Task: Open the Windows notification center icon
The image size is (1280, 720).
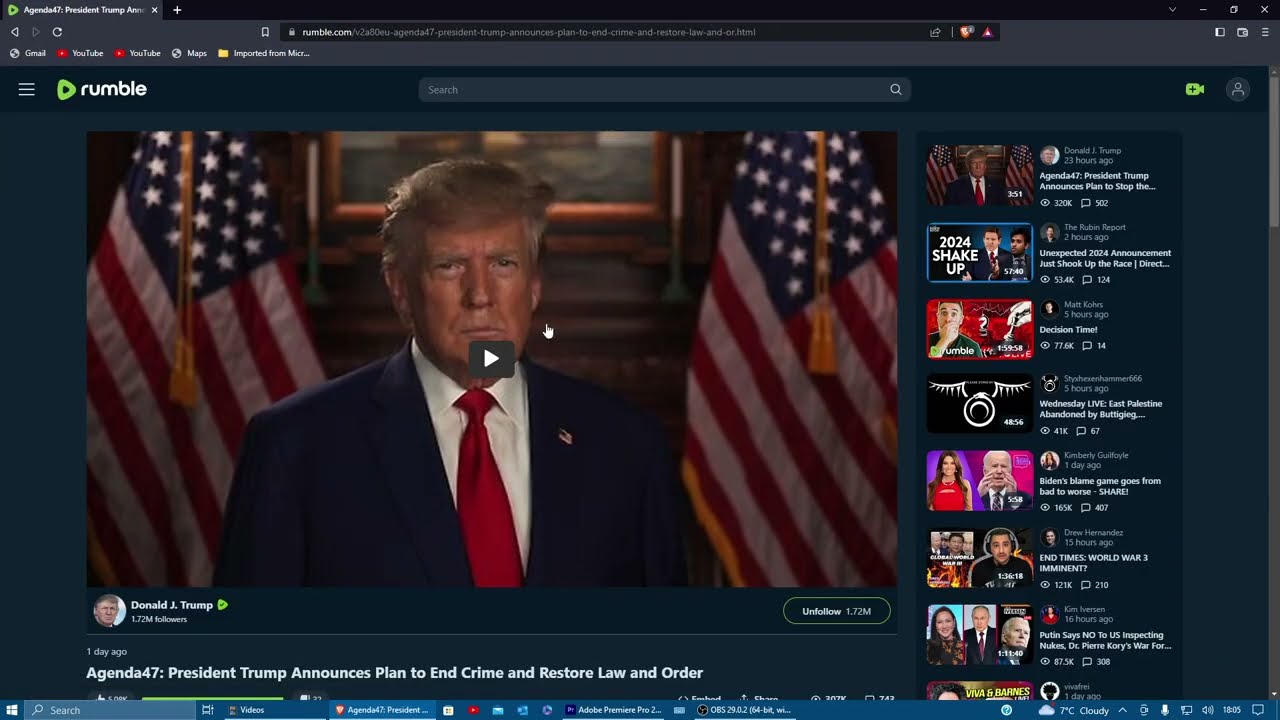Action: (1258, 710)
